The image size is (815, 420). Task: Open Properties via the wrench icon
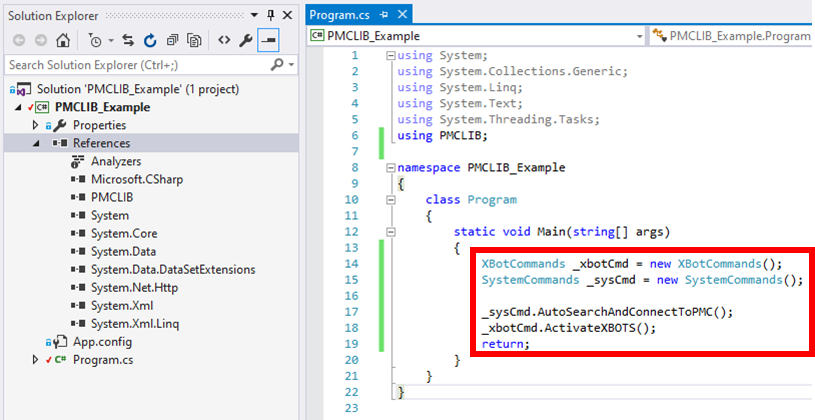pos(245,41)
